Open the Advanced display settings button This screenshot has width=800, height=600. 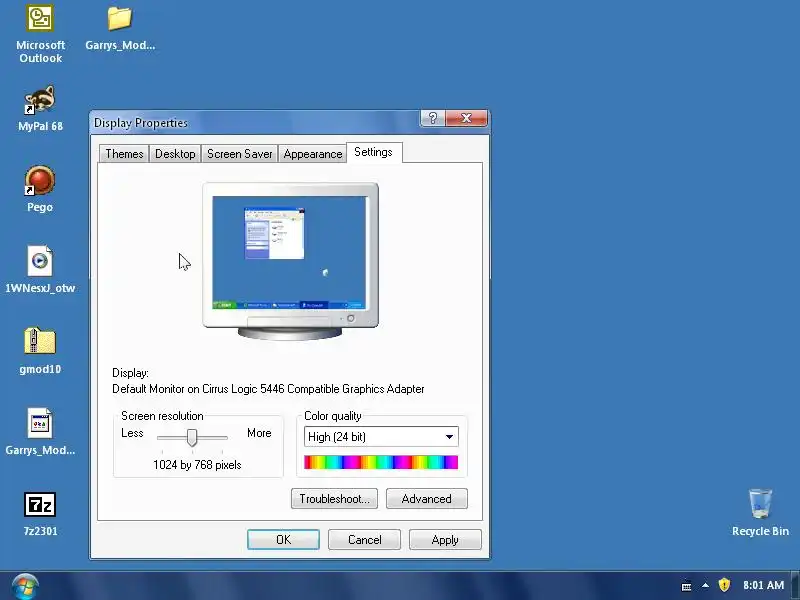pos(427,498)
